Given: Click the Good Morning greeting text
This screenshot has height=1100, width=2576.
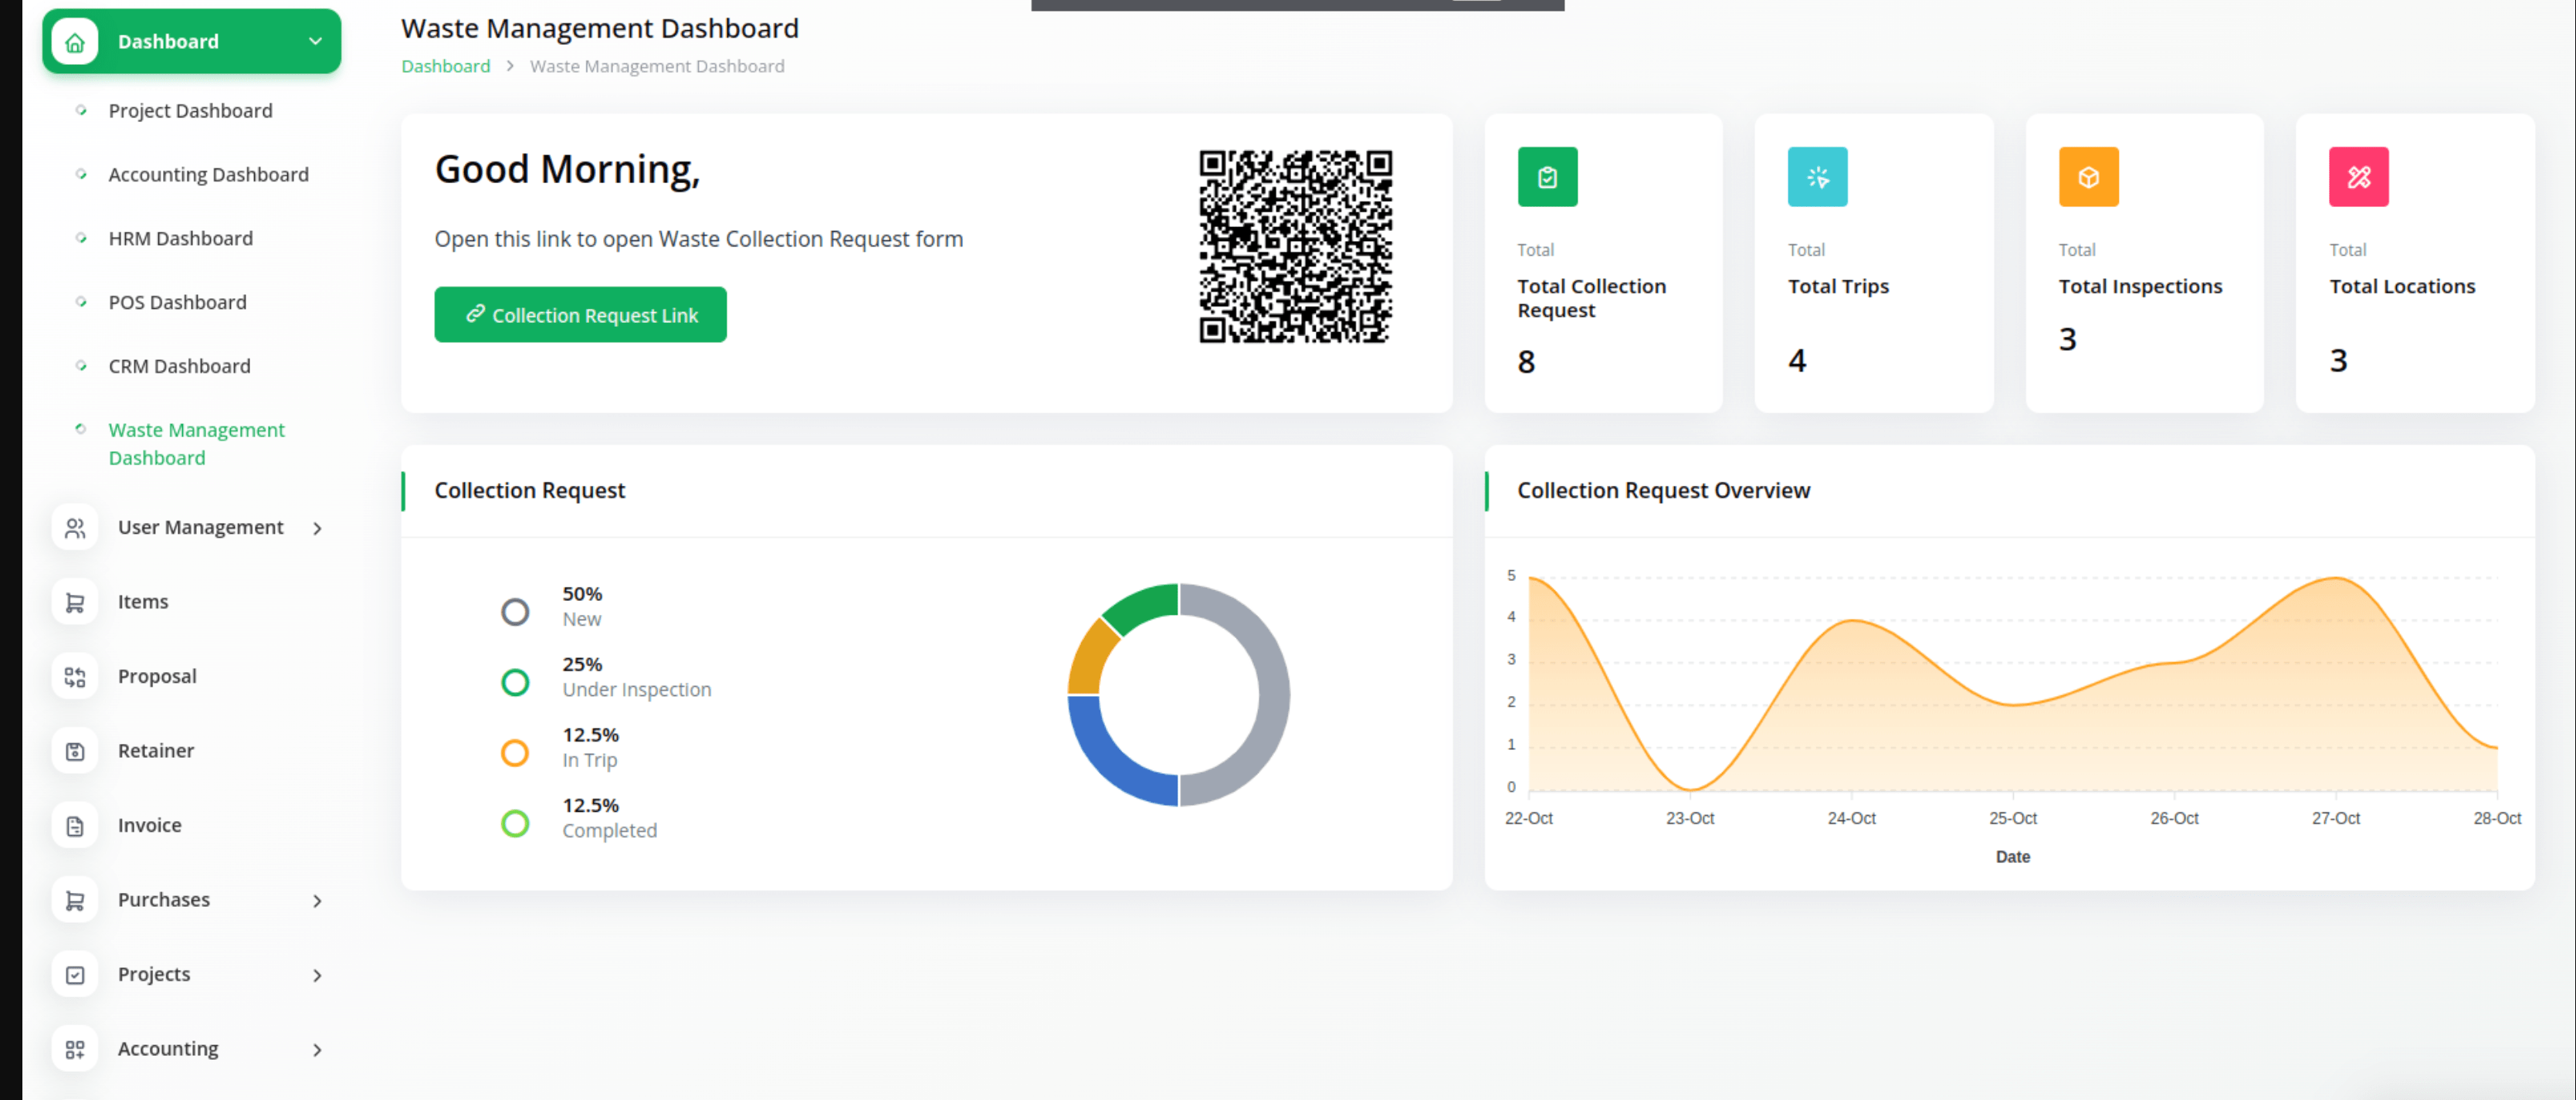Looking at the screenshot, I should pos(567,170).
